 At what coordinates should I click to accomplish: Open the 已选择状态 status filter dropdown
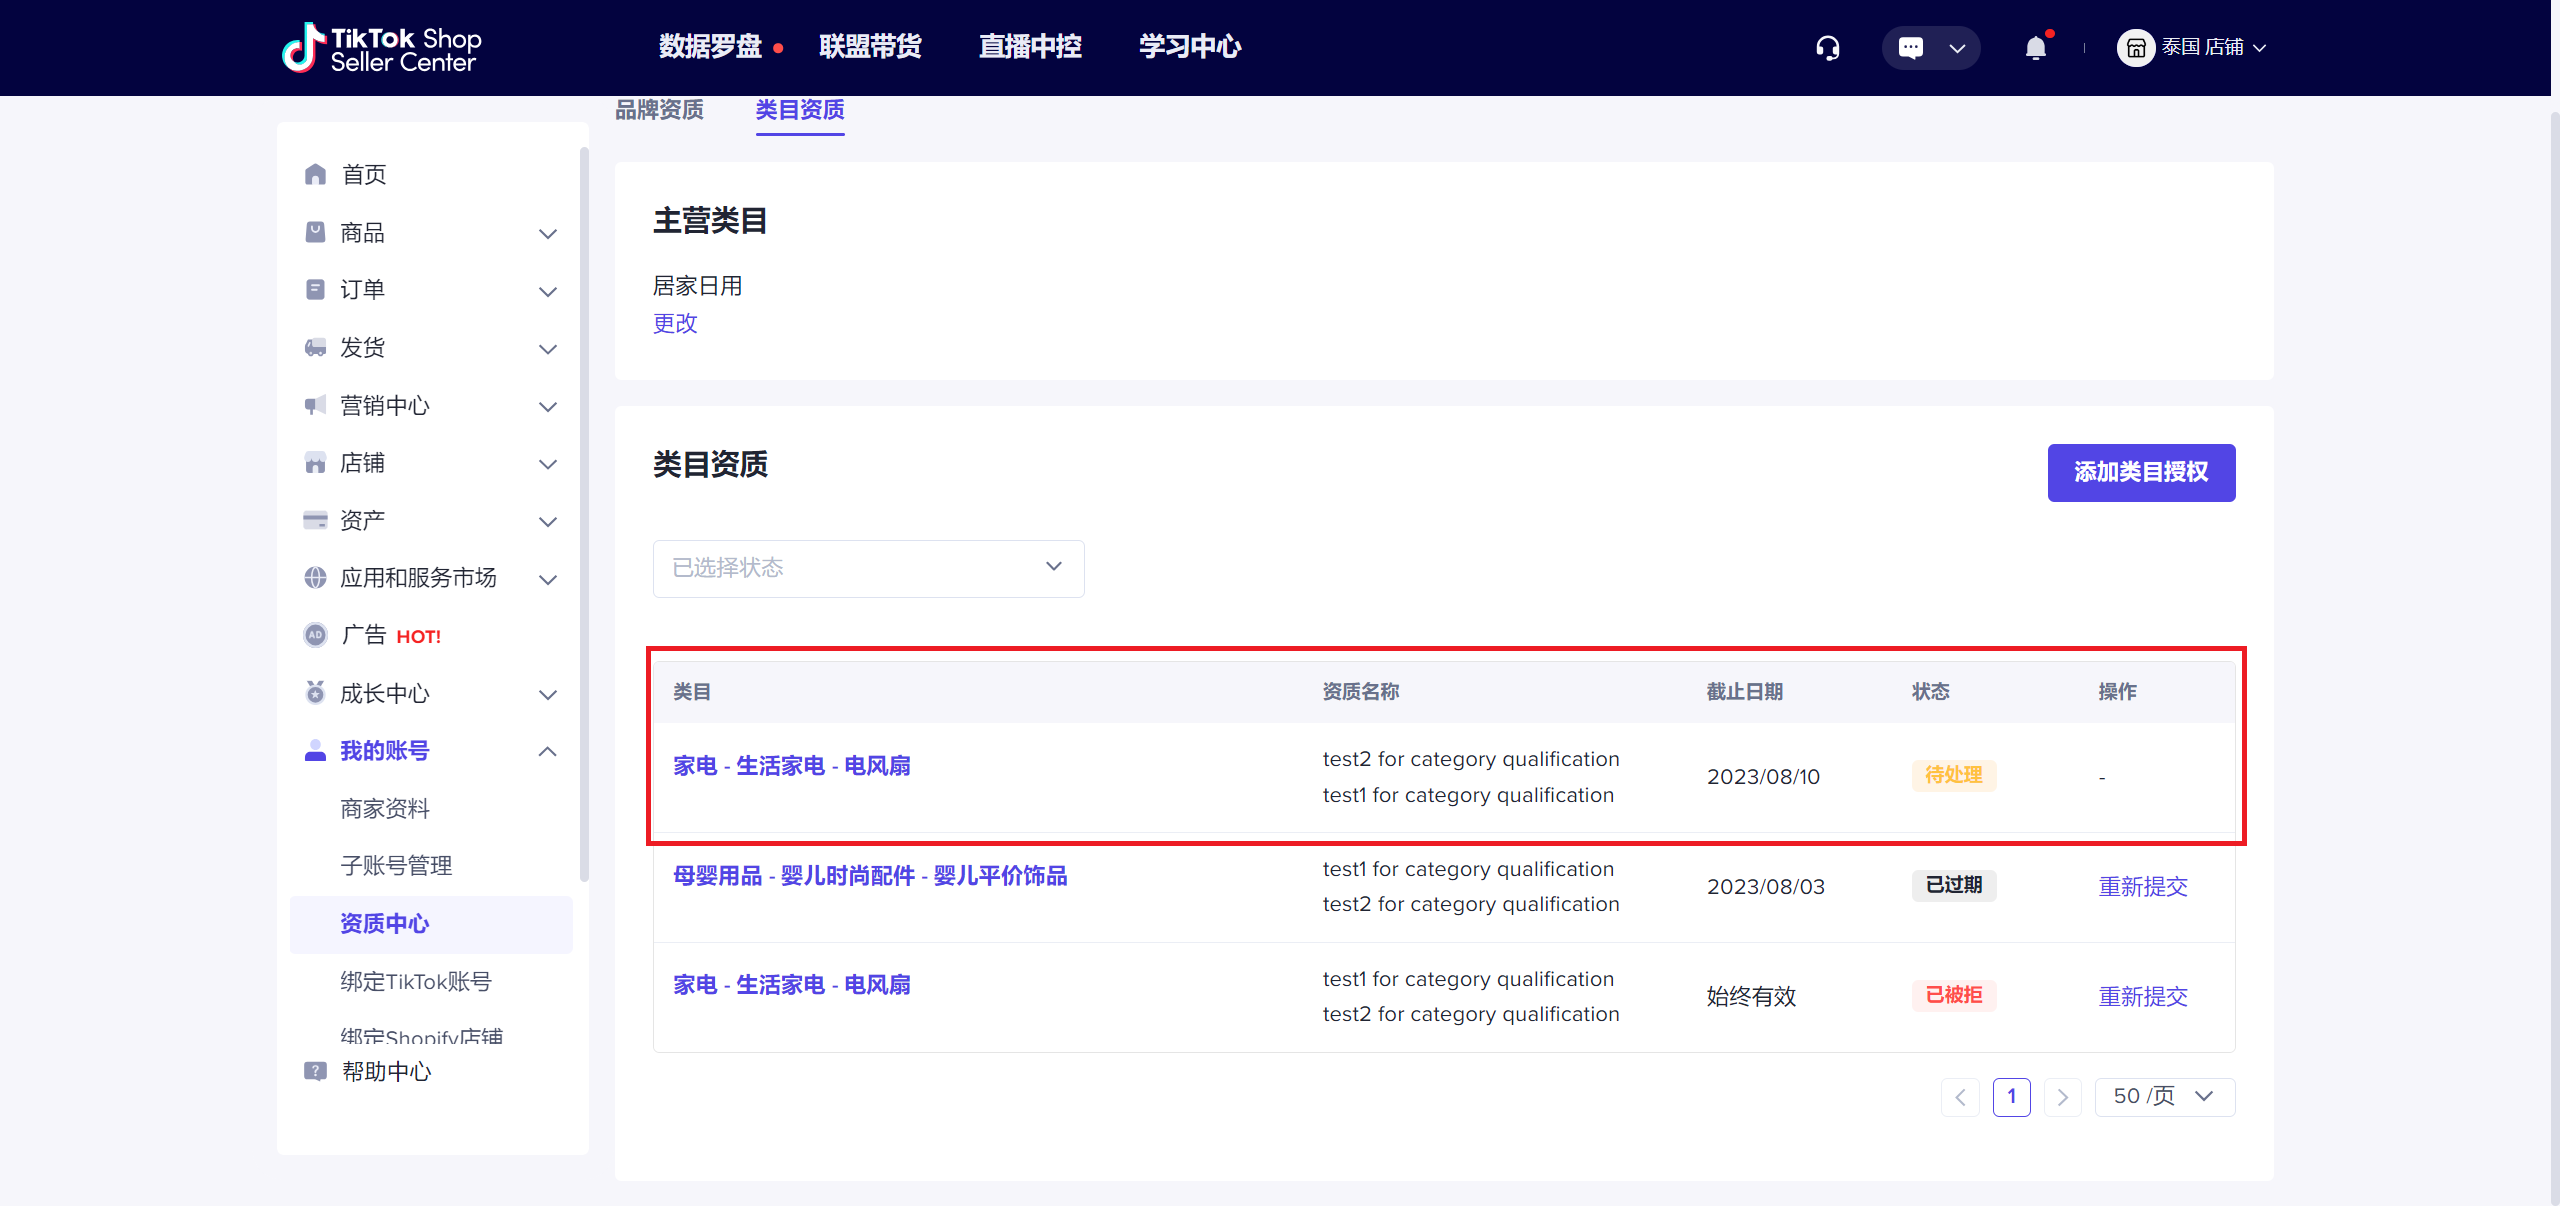[x=868, y=568]
